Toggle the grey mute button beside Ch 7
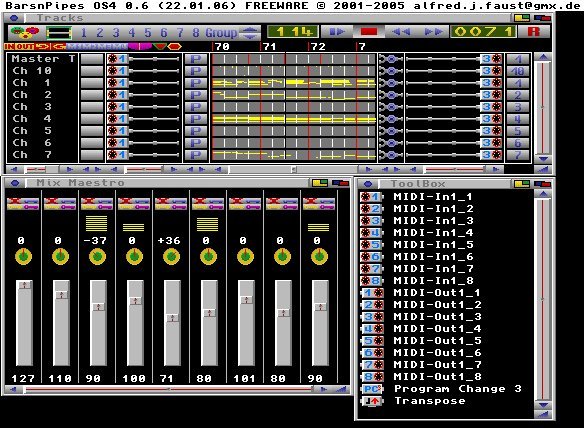This screenshot has height=428, width=584. 92,155
